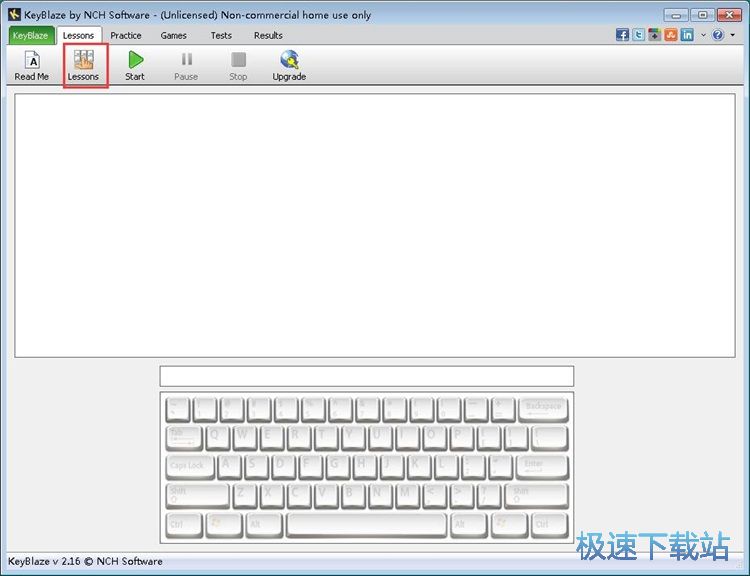Viewport: 750px width, 576px height.
Task: Click the Q key on virtual keyboard
Action: (x=218, y=439)
